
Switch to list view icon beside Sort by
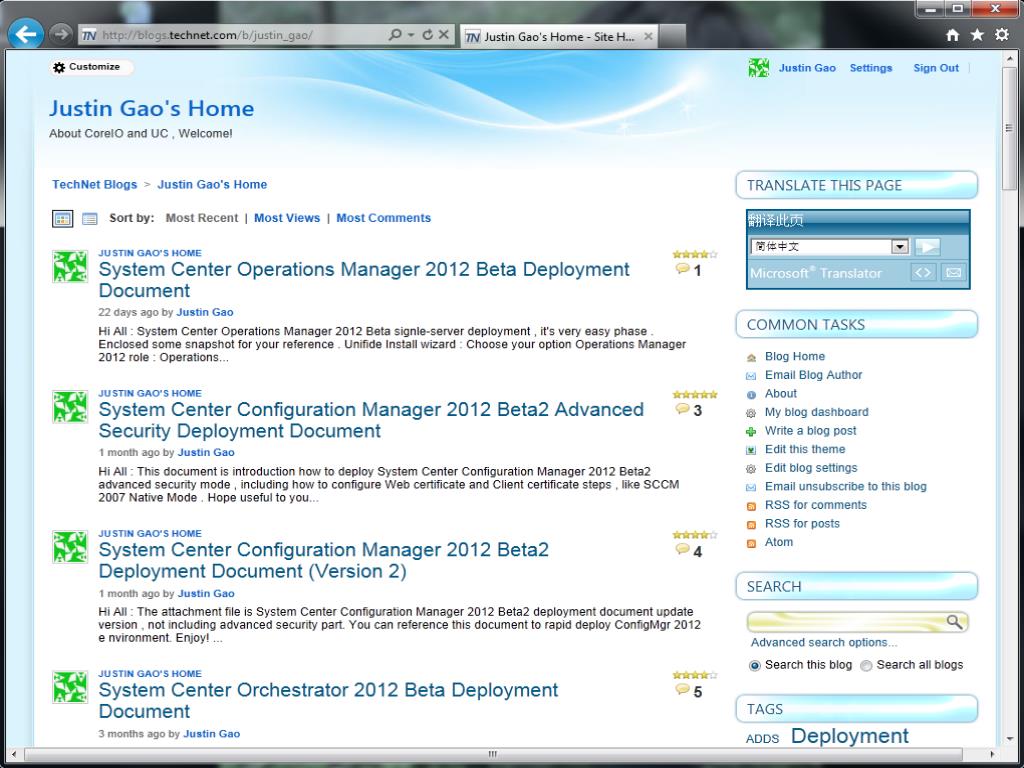click(89, 219)
